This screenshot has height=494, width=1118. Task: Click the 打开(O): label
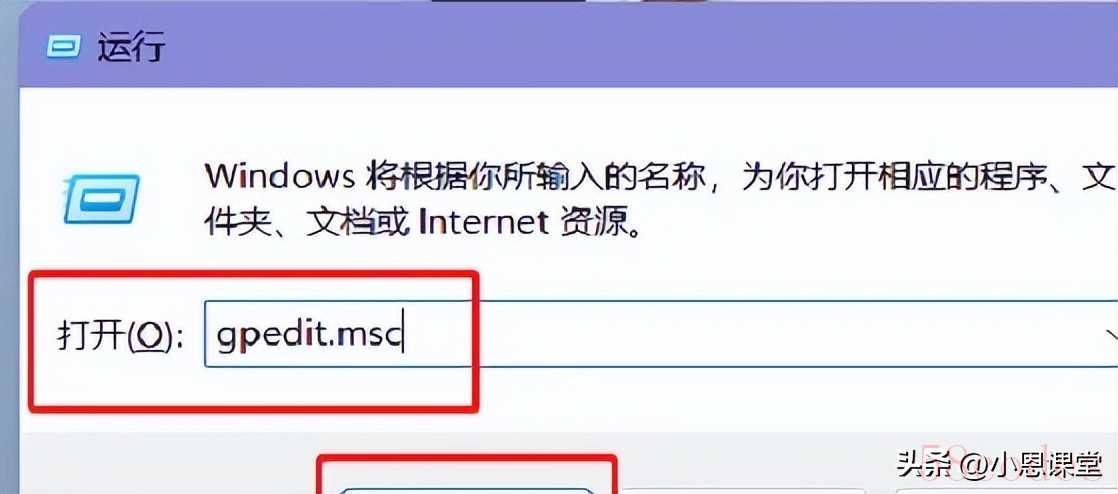pyautogui.click(x=120, y=334)
